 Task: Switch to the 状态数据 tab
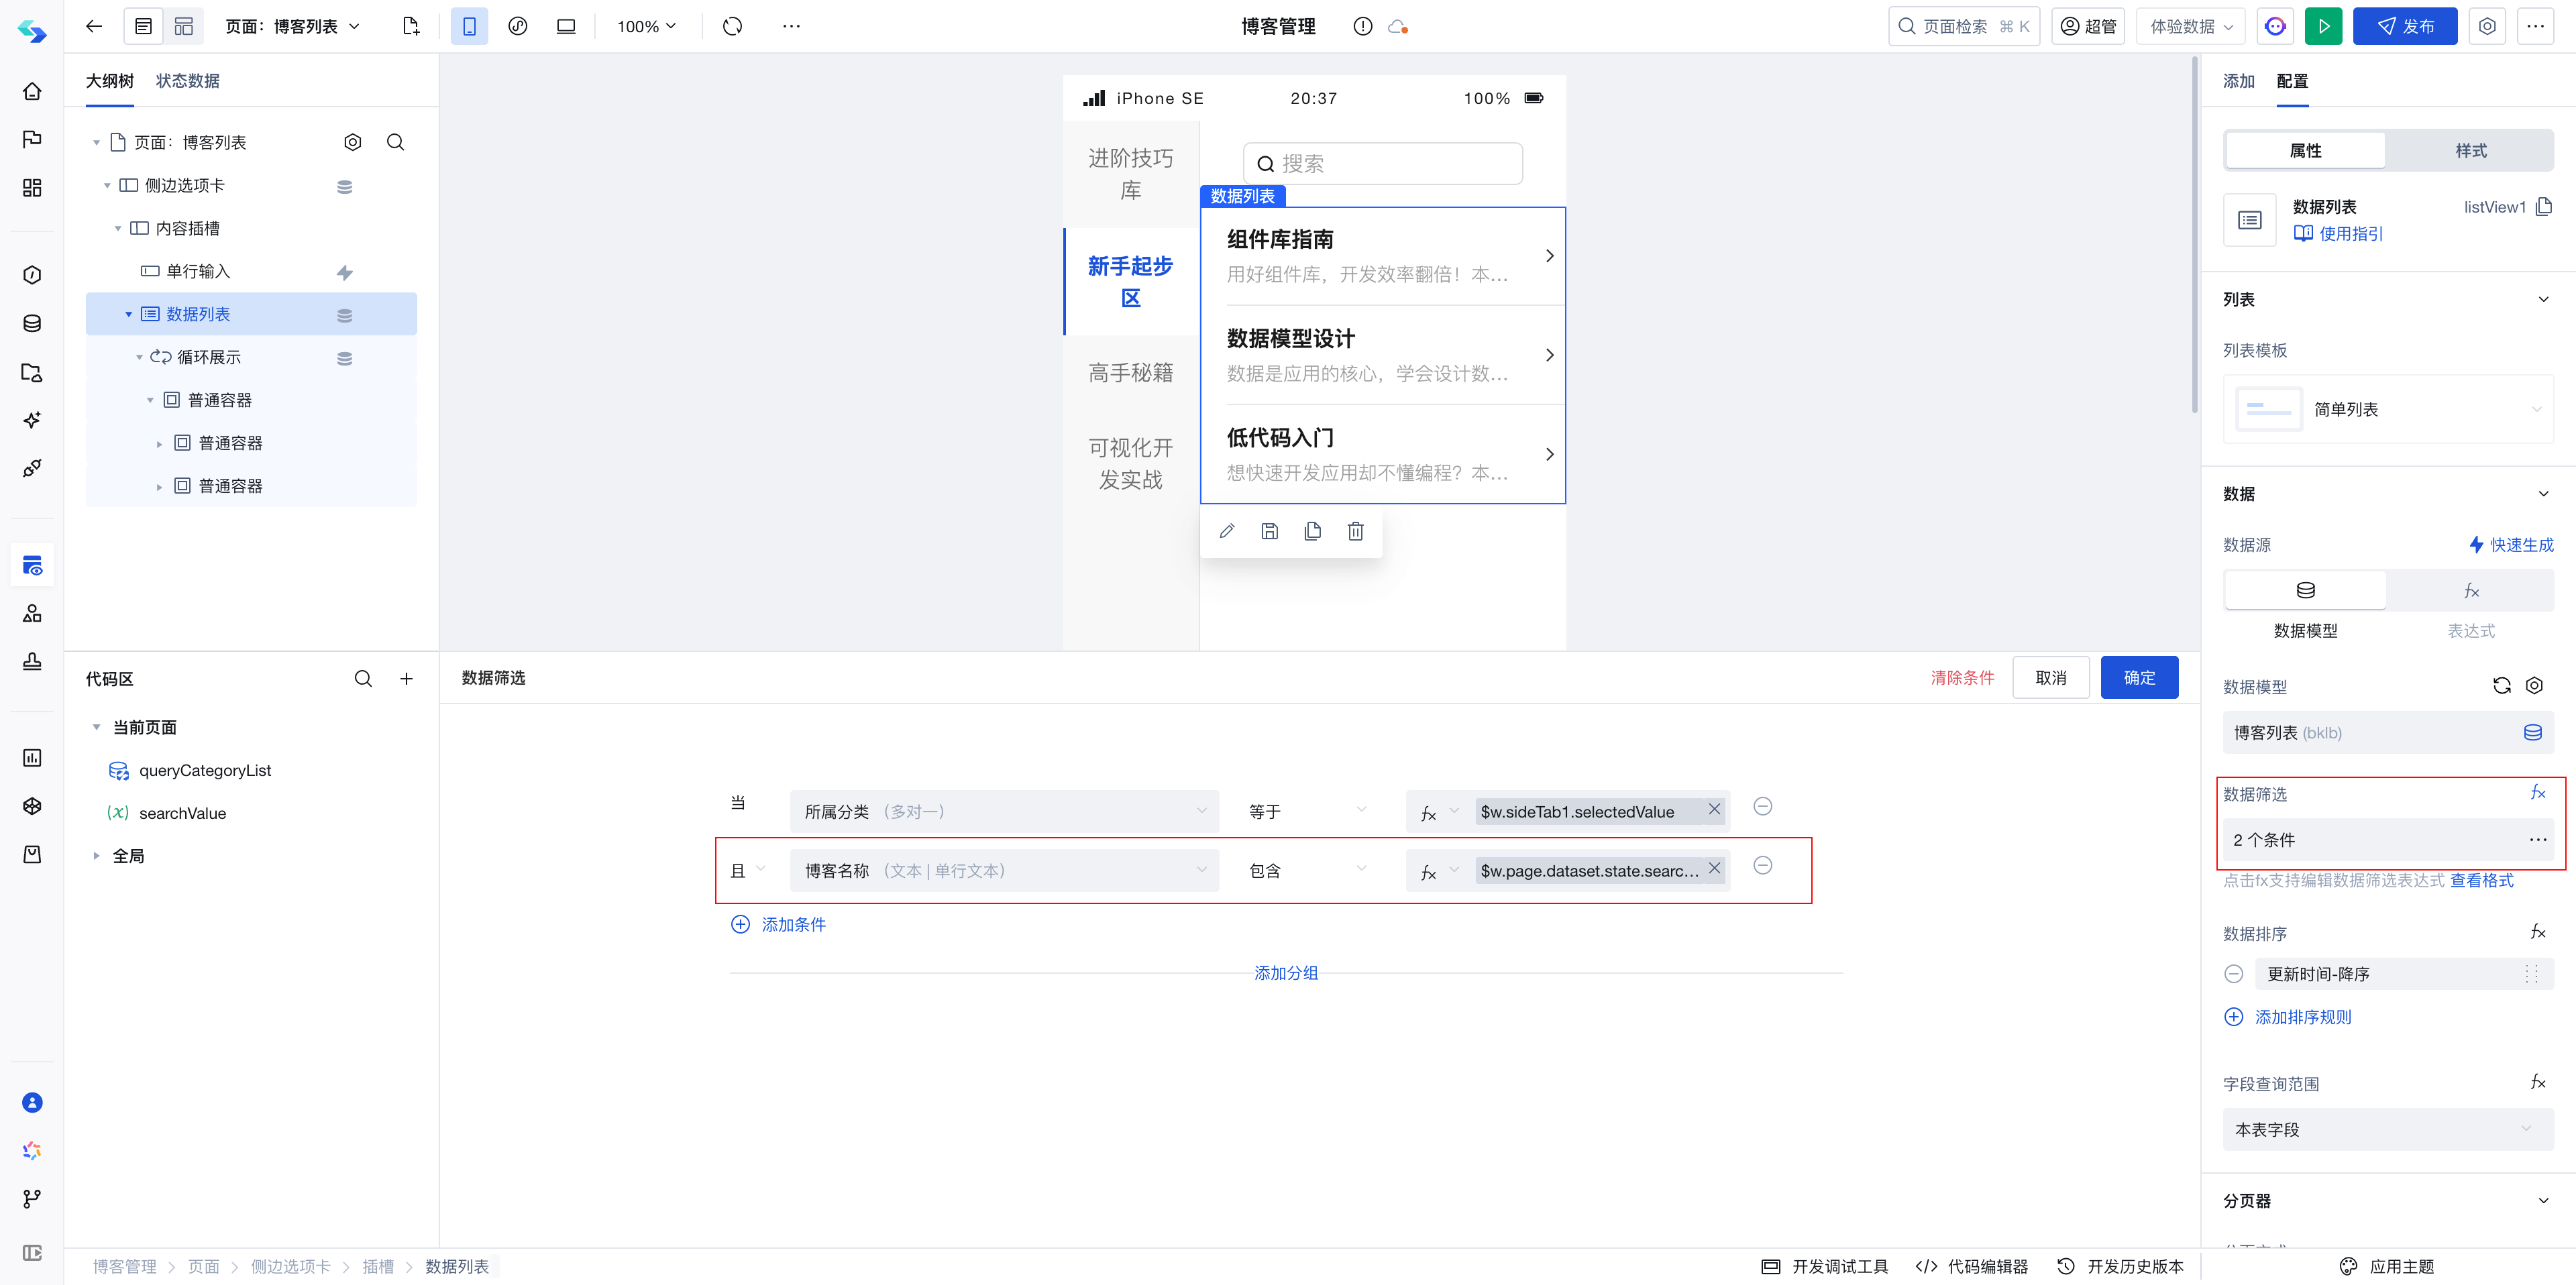187,80
